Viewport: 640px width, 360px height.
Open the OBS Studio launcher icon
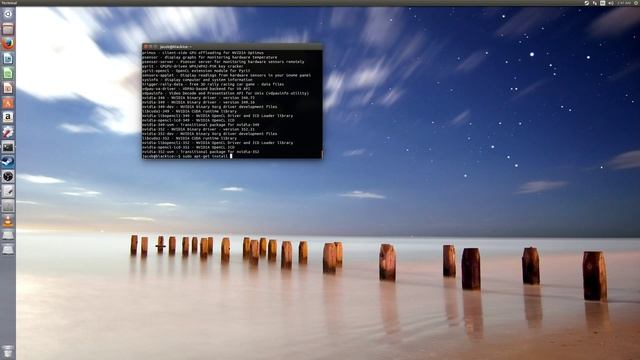click(8, 176)
